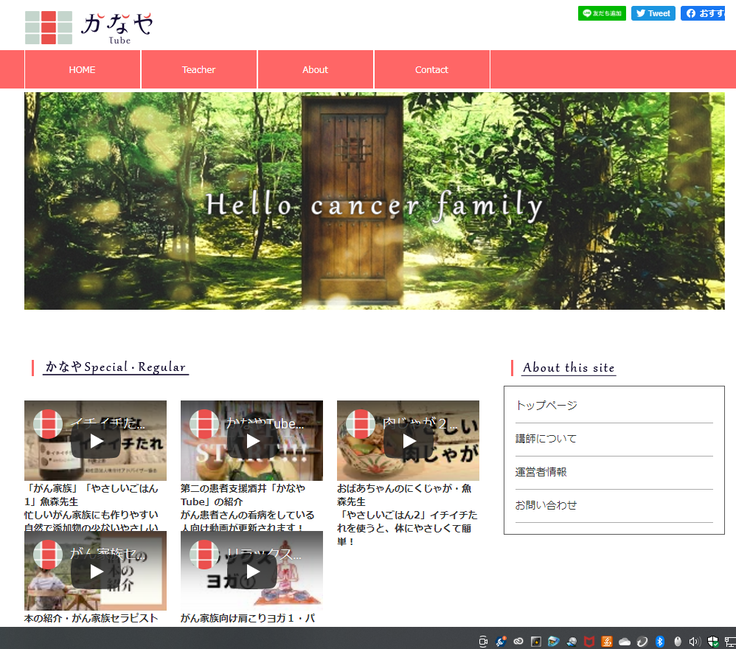Share the page with the Tweet button
The width and height of the screenshot is (736, 649).
pos(653,13)
